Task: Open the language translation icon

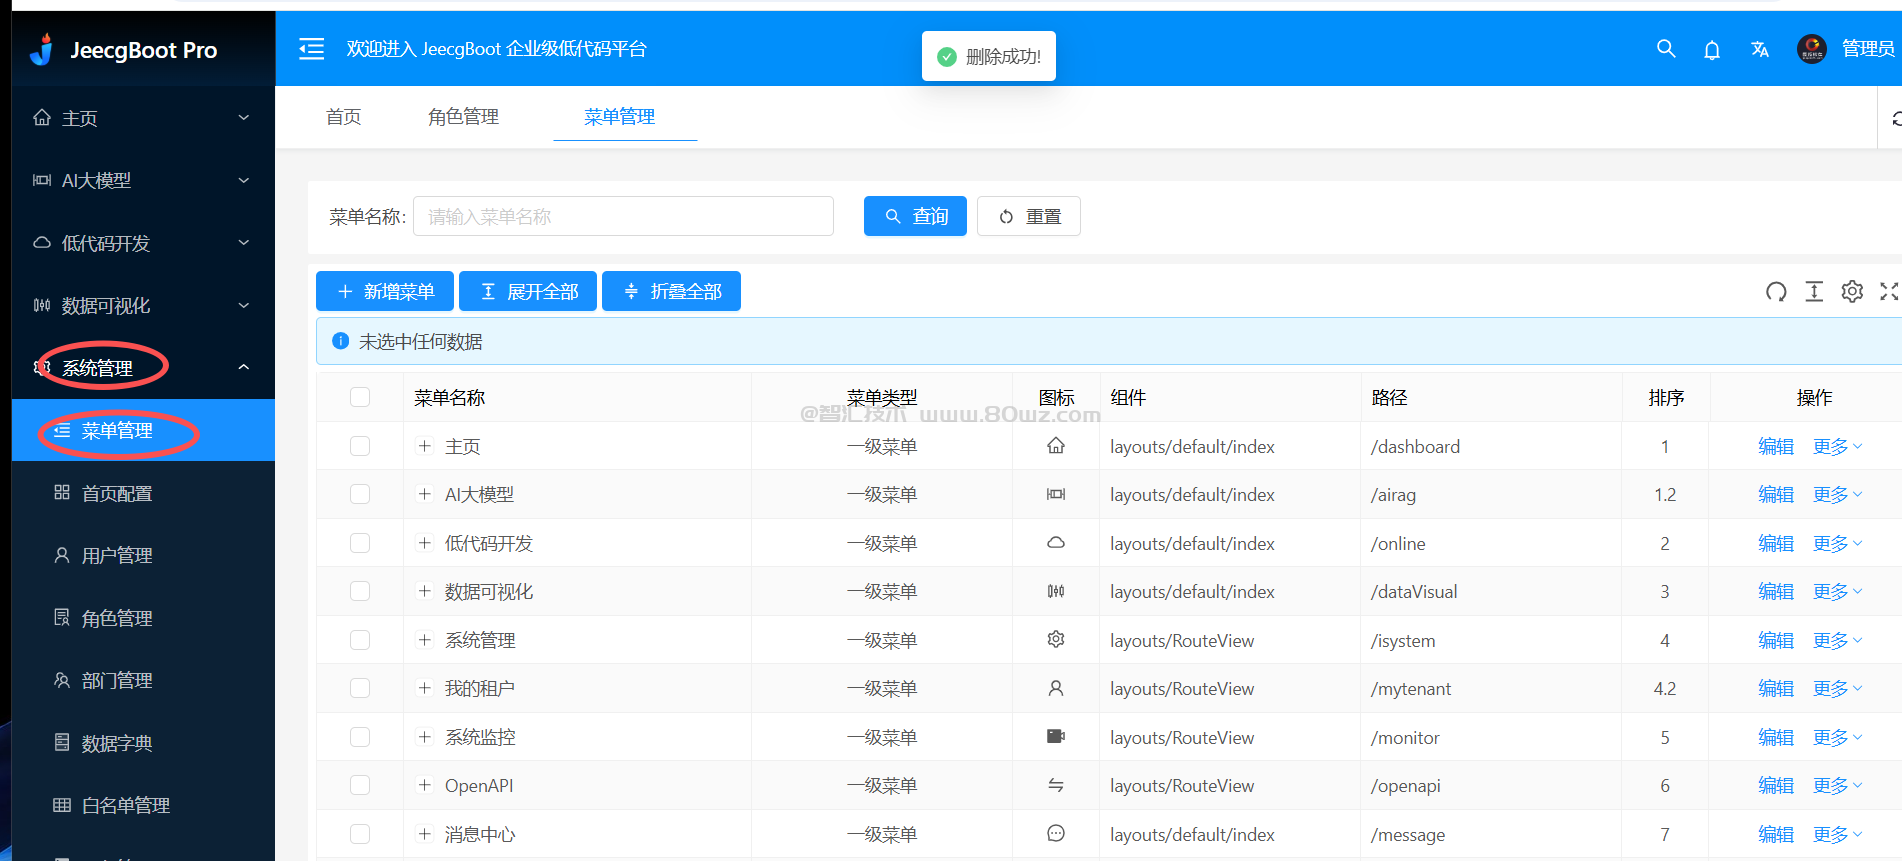Action: [1760, 49]
